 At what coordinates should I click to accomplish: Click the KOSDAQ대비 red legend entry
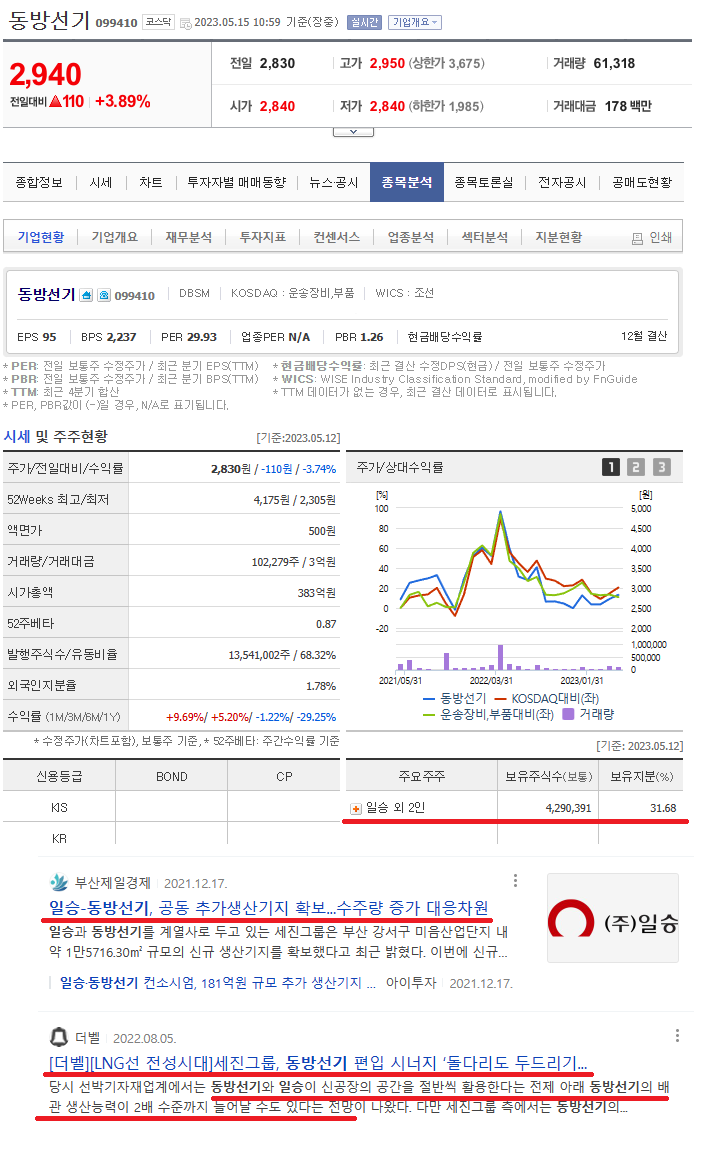click(546, 699)
